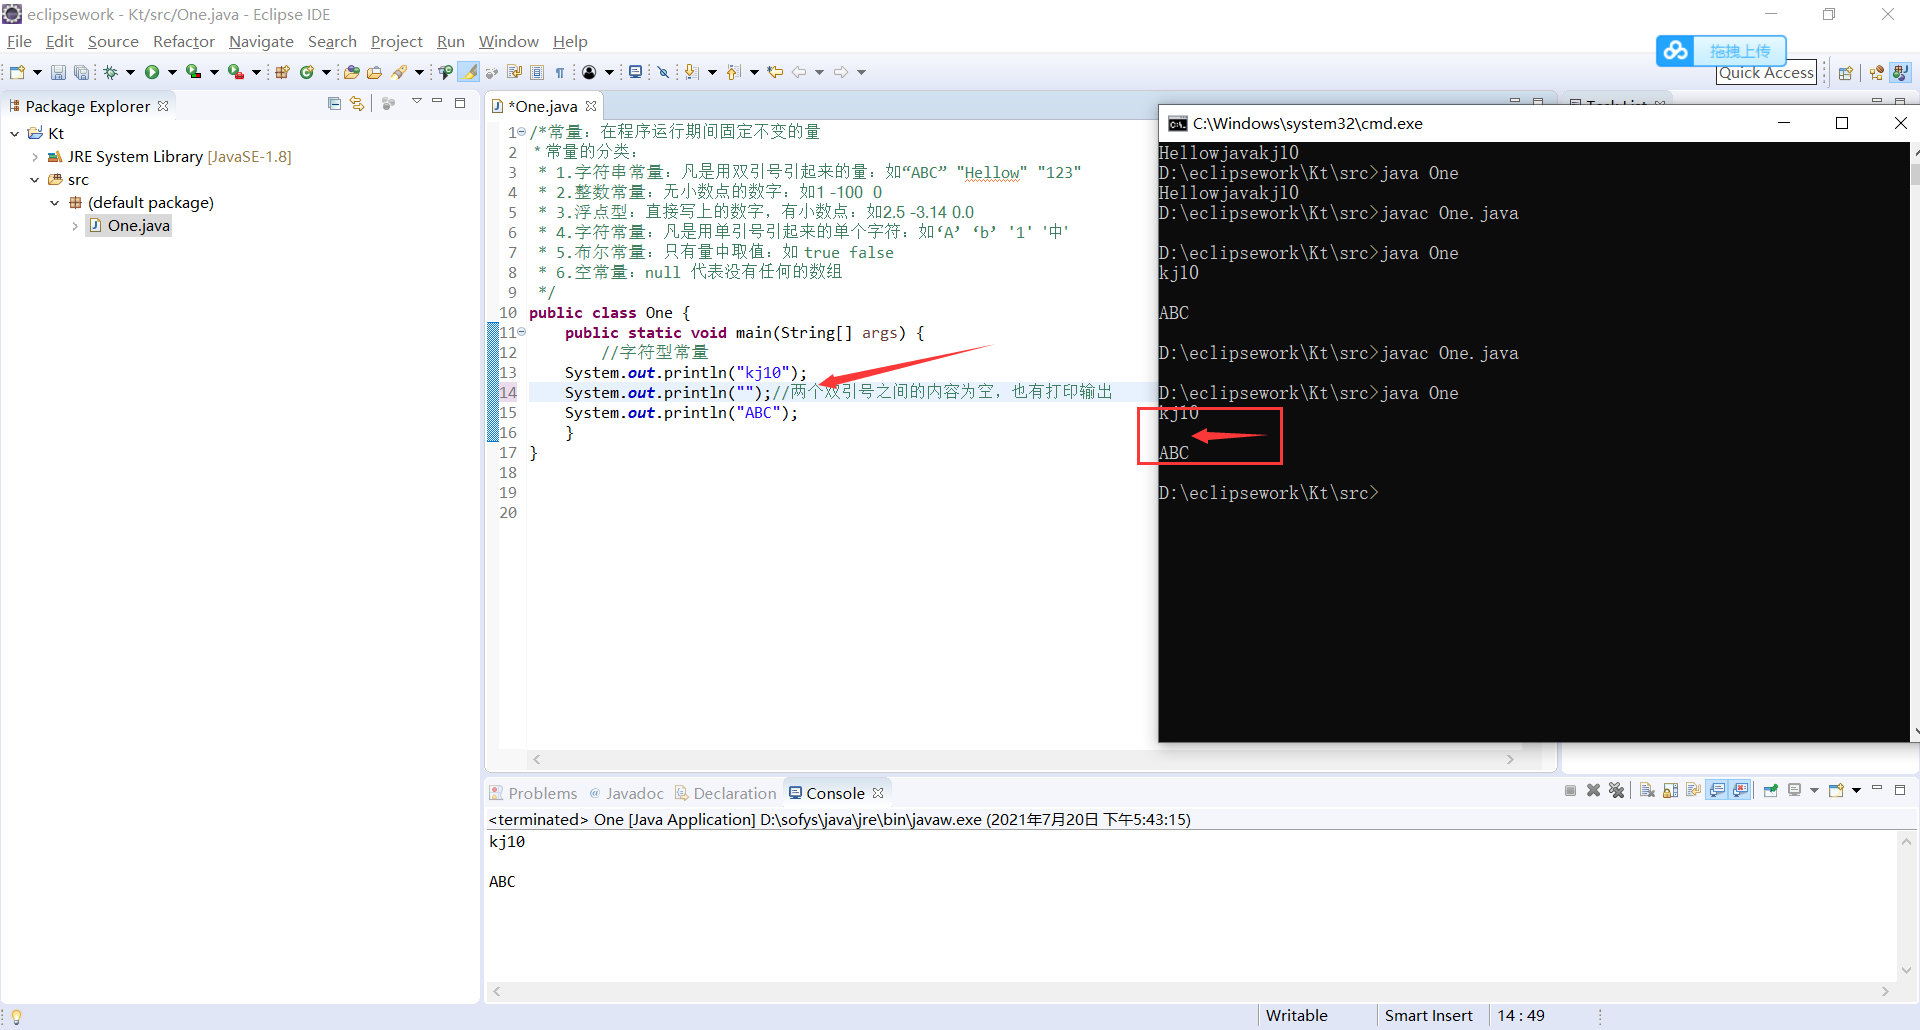Open the Refactor menu
This screenshot has width=1920, height=1030.
(x=184, y=41)
